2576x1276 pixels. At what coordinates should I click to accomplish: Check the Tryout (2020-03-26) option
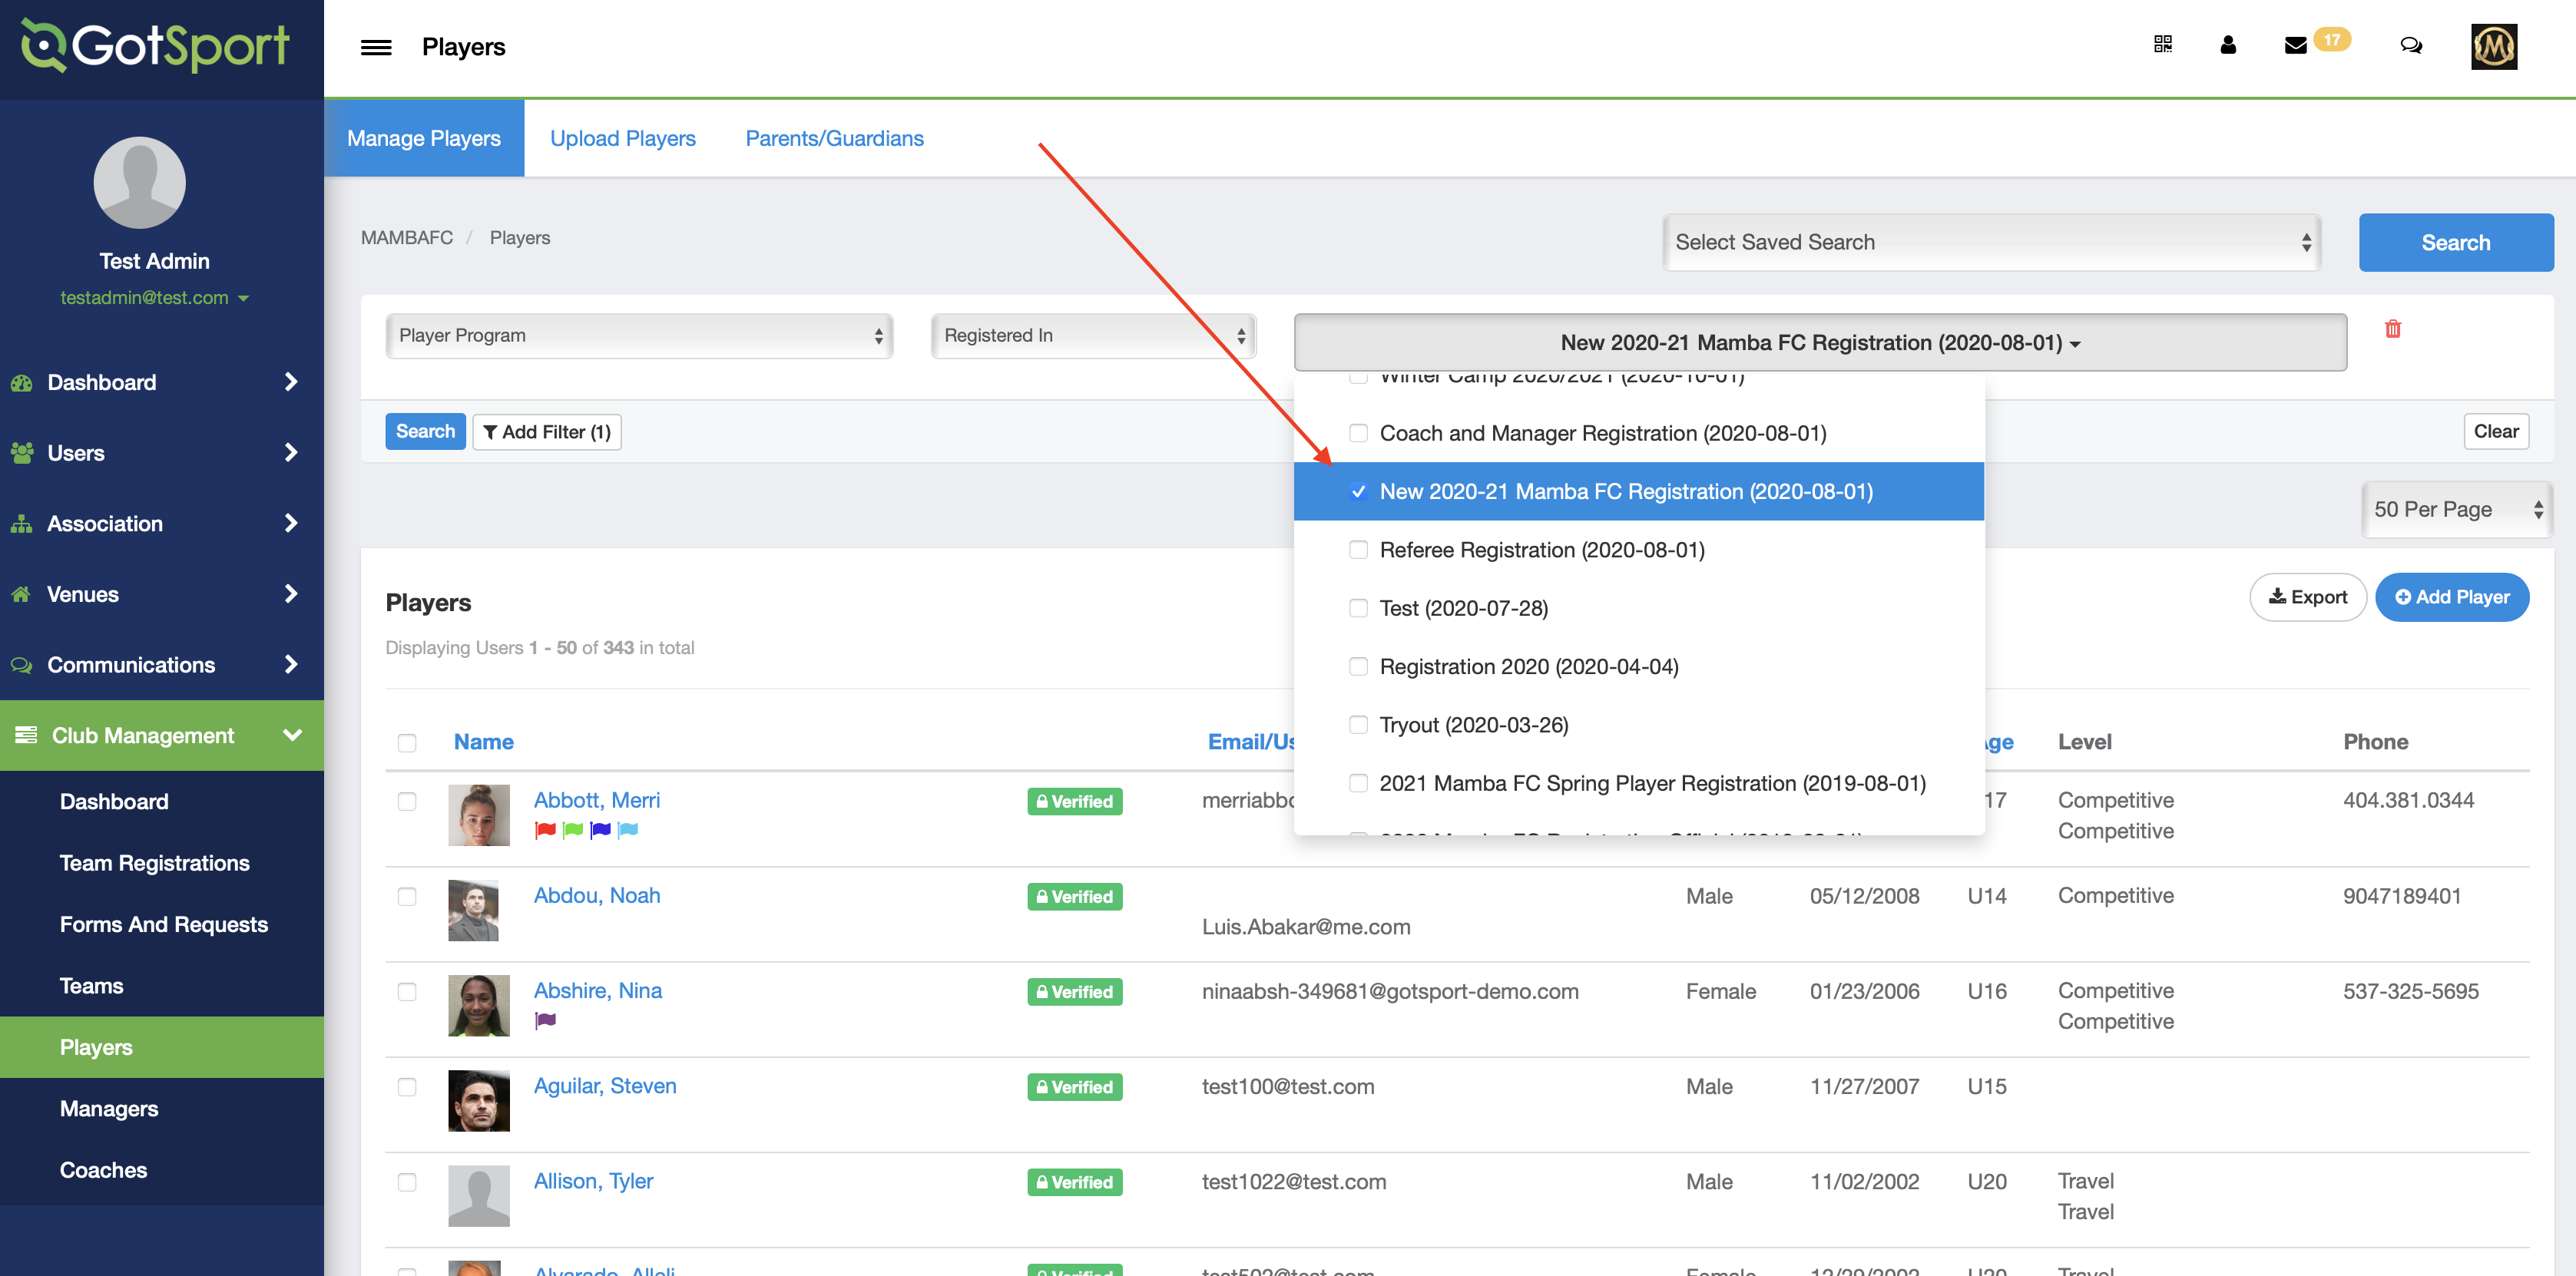pos(1358,724)
